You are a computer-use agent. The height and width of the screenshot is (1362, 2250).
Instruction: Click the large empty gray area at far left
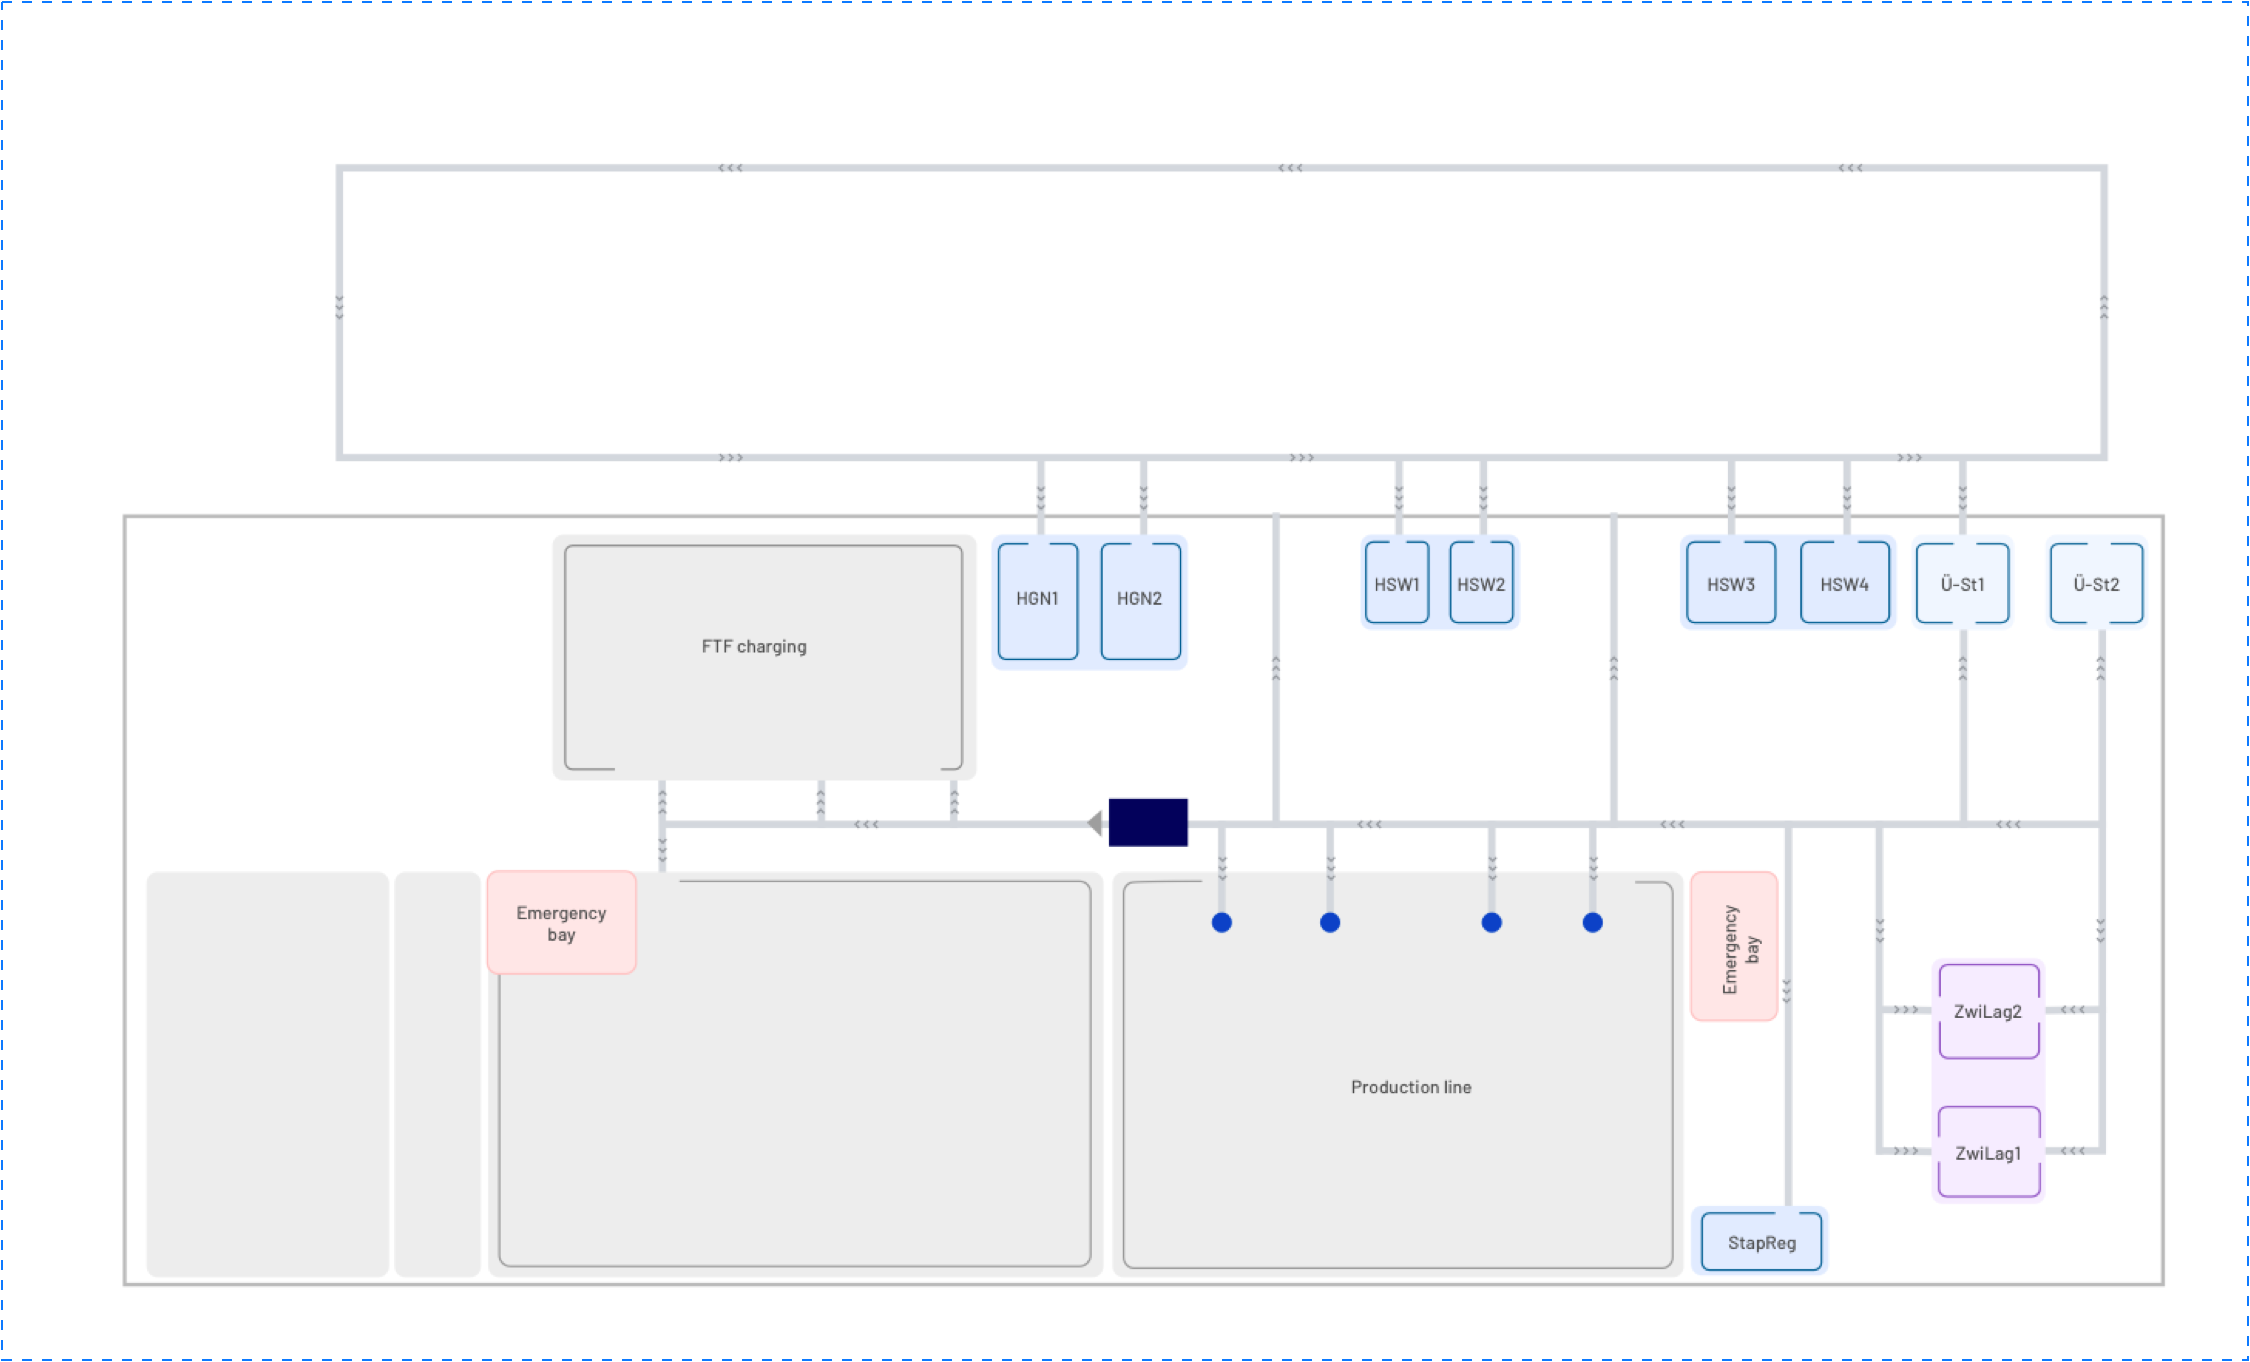[x=267, y=1073]
